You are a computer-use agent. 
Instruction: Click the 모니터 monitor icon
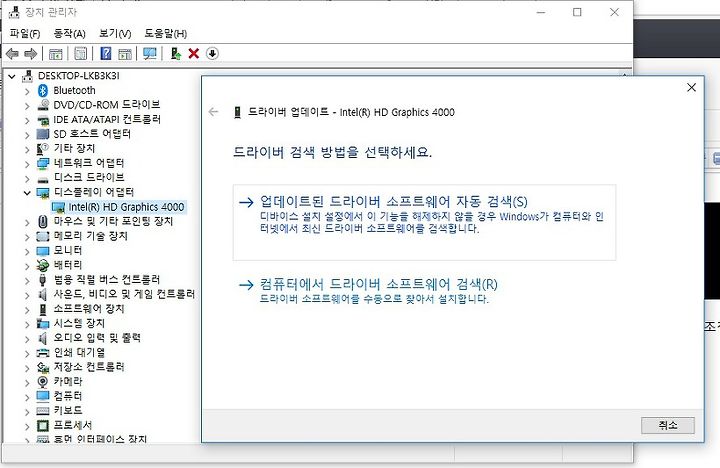point(43,251)
